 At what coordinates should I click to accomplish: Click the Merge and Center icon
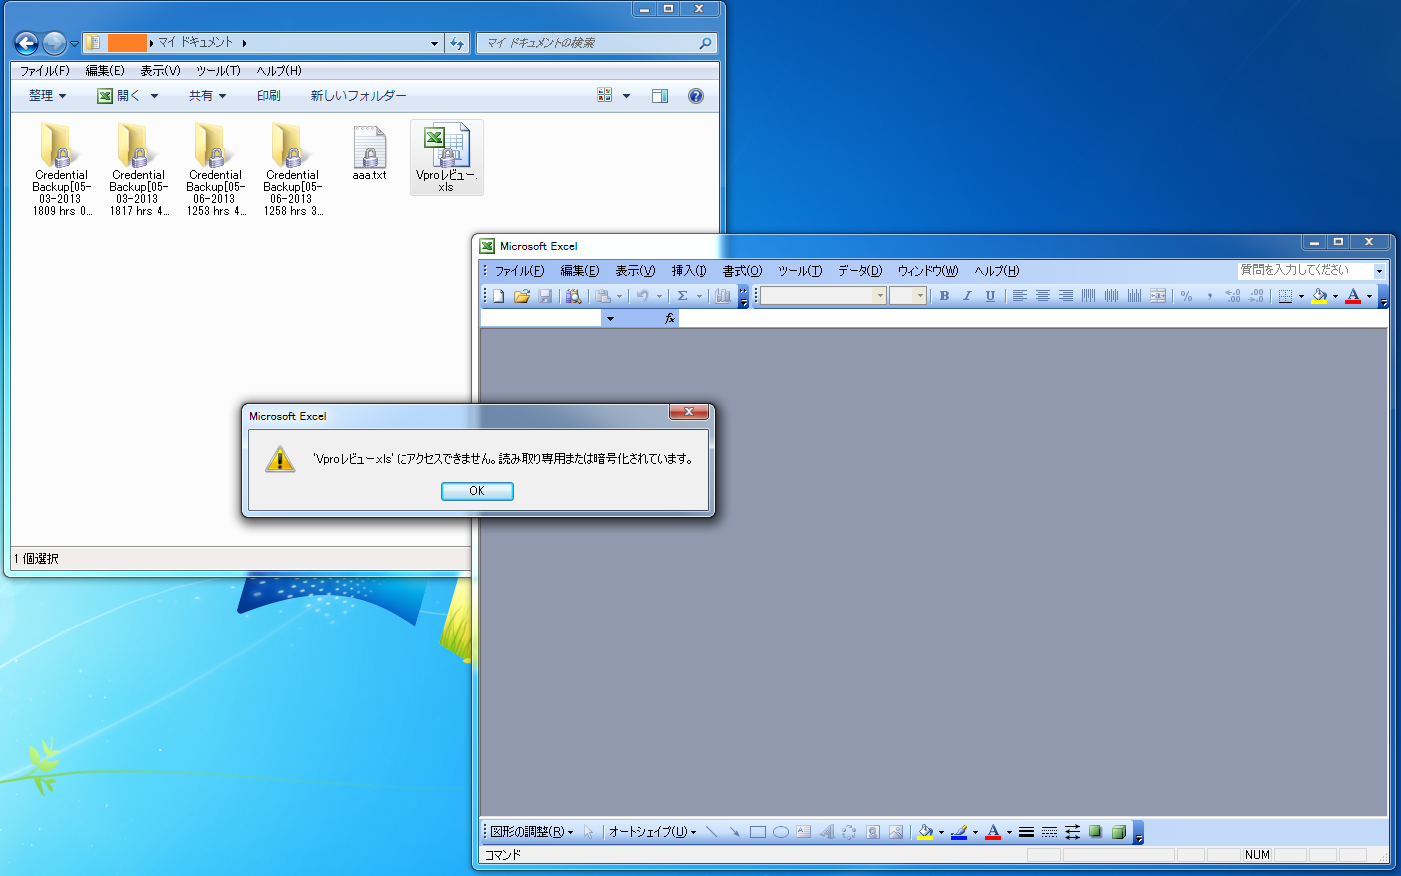click(1157, 296)
